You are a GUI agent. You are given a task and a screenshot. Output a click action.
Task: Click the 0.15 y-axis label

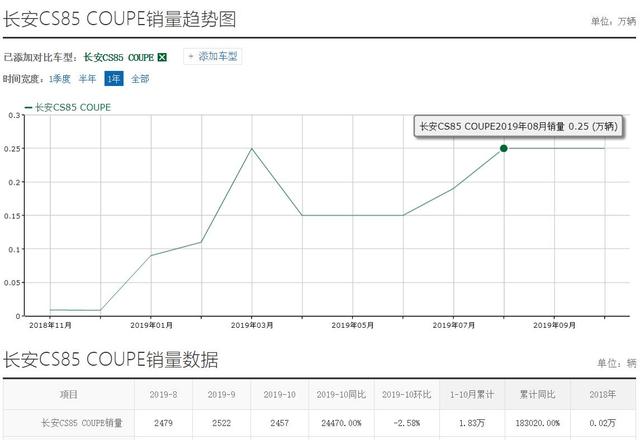tap(12, 216)
